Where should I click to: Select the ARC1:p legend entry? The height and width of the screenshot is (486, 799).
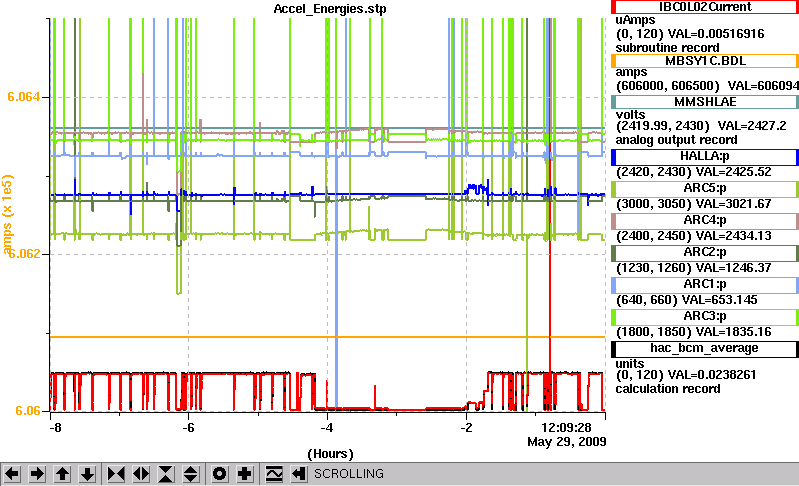pyautogui.click(x=705, y=285)
